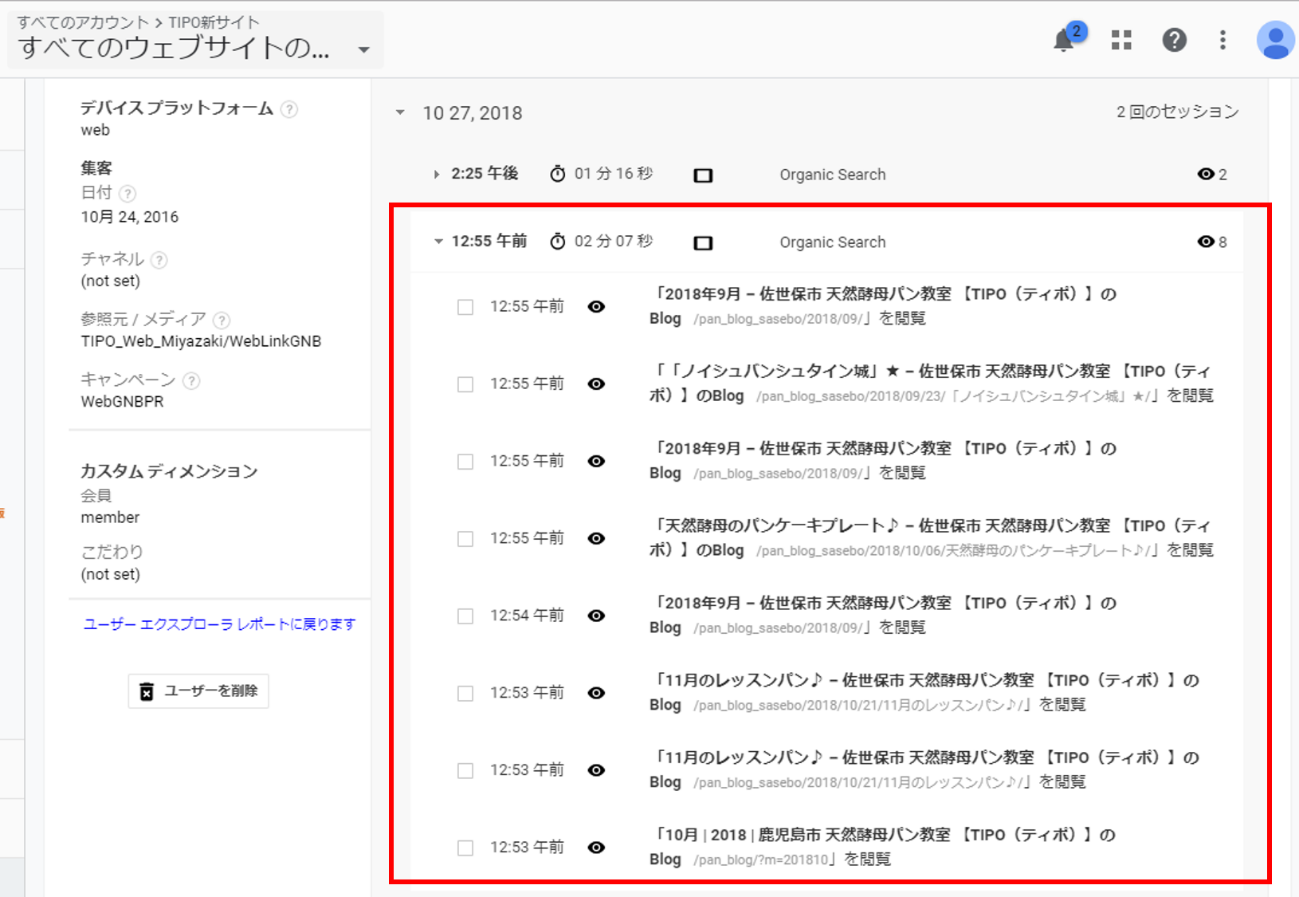Collapse the 12:55 午前 session
This screenshot has width=1299, height=897.
click(x=438, y=242)
